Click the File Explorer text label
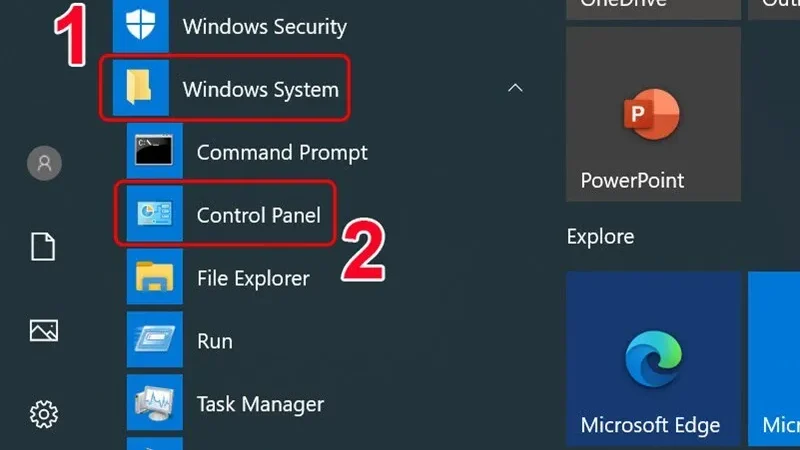Image resolution: width=800 pixels, height=450 pixels. point(253,278)
